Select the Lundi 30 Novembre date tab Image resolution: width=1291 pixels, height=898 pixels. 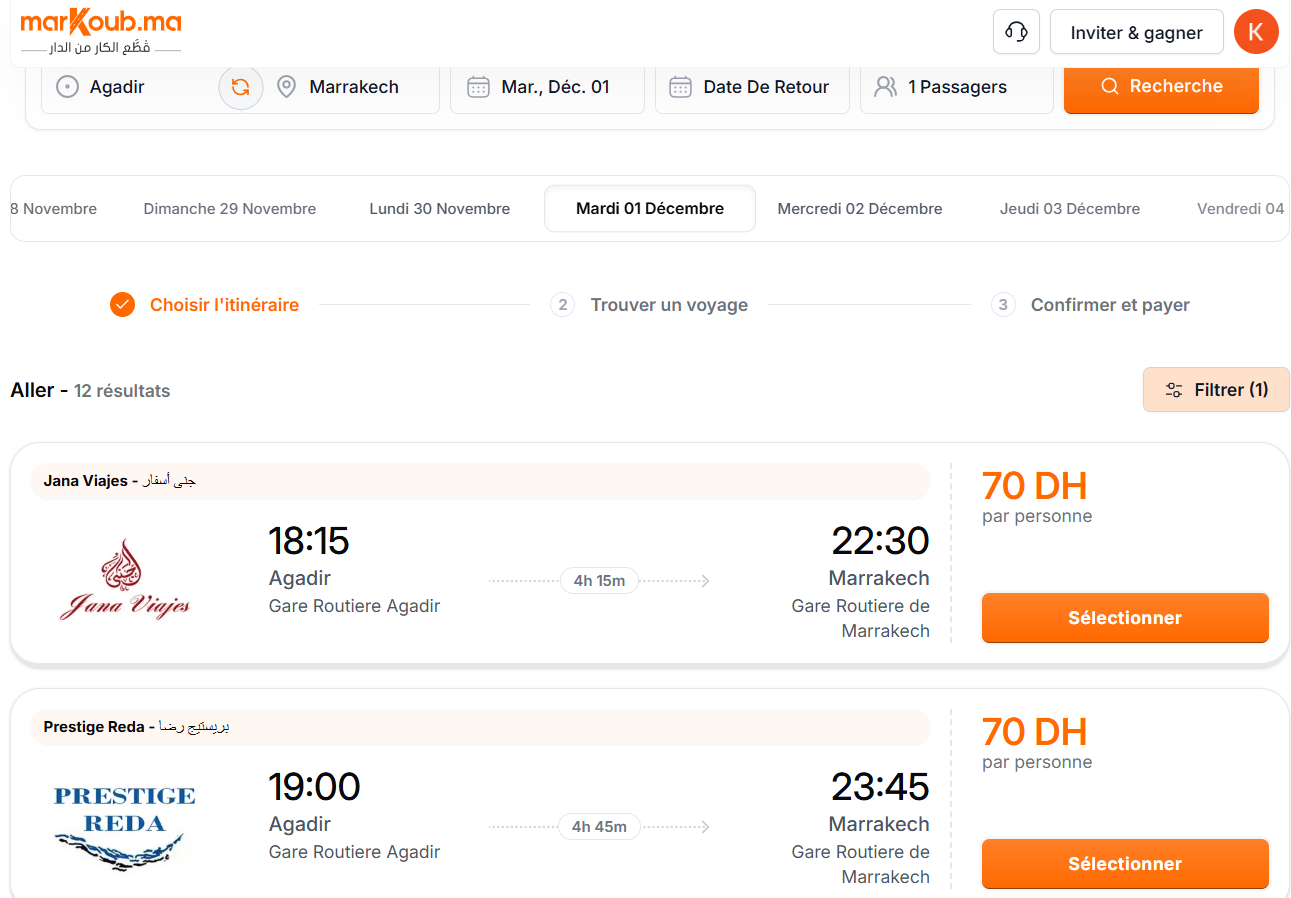tap(440, 209)
